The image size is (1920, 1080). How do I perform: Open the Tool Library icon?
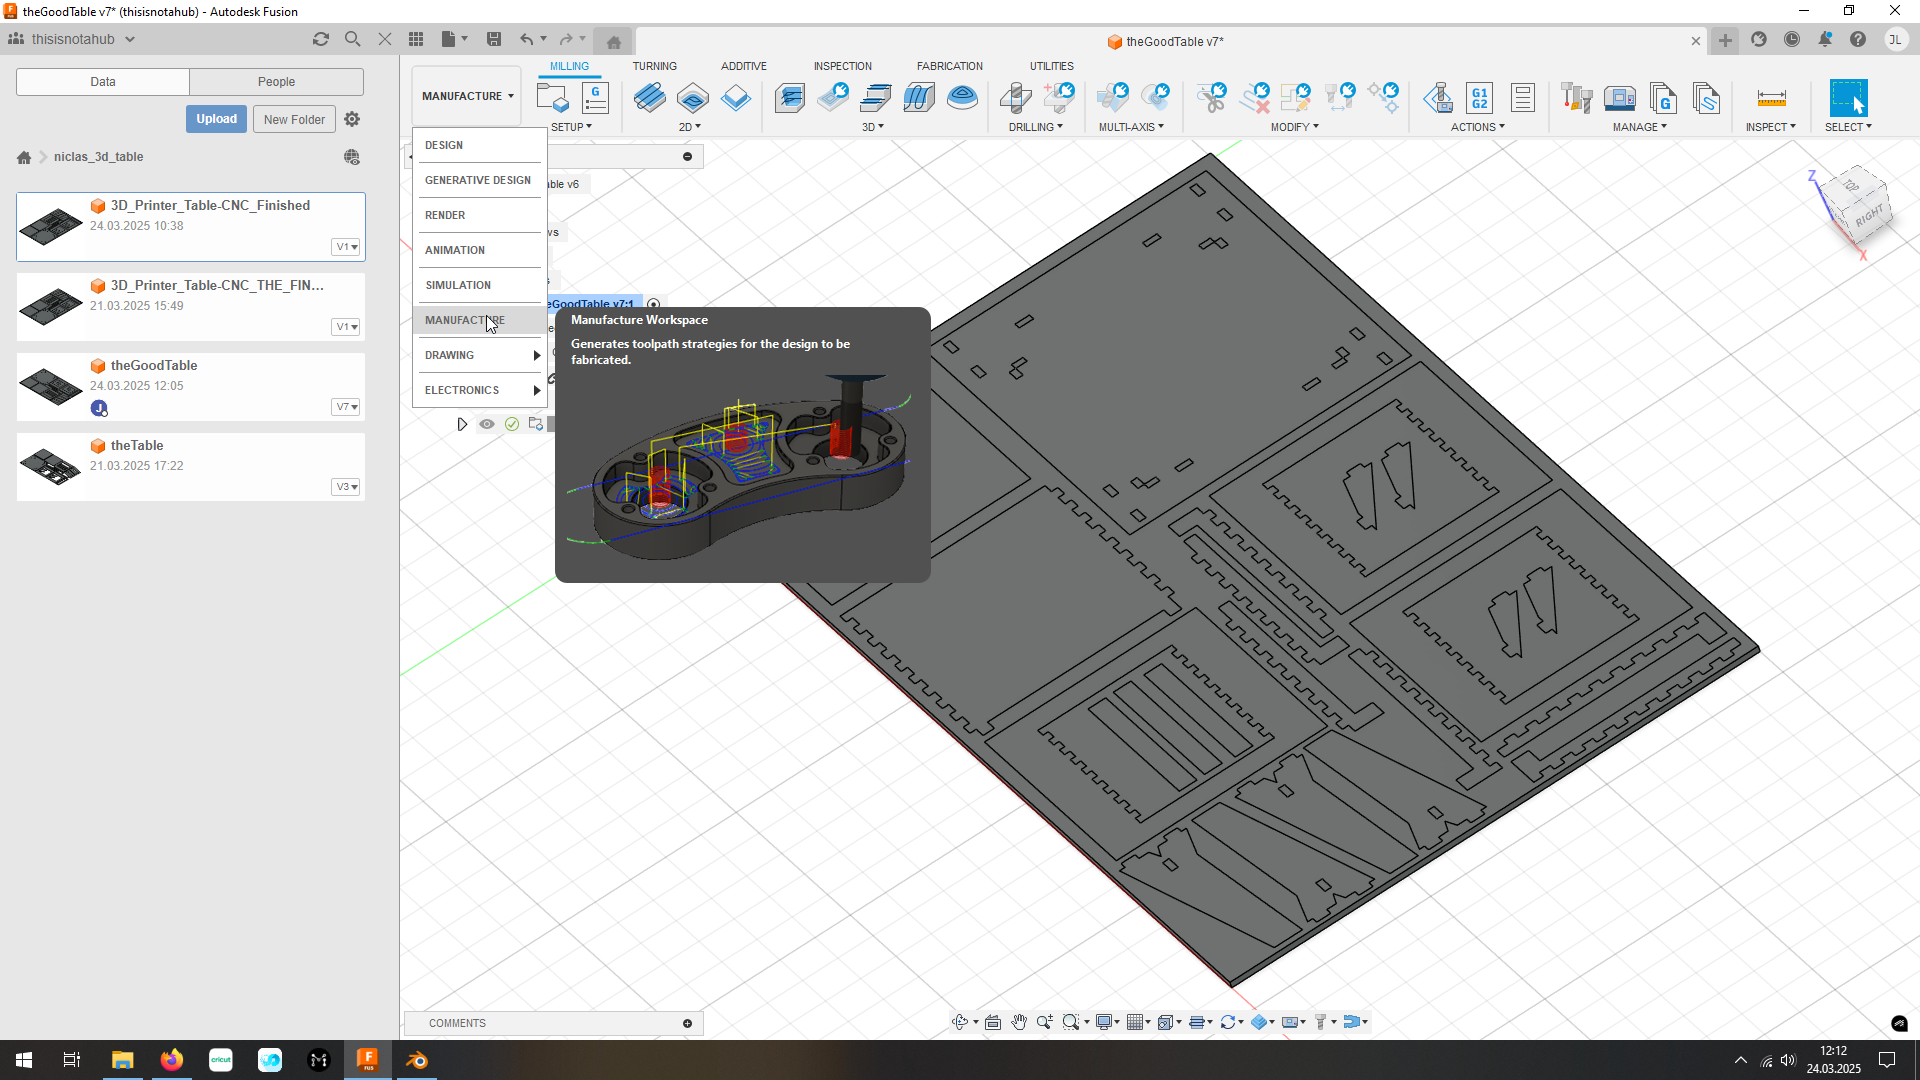click(1577, 98)
